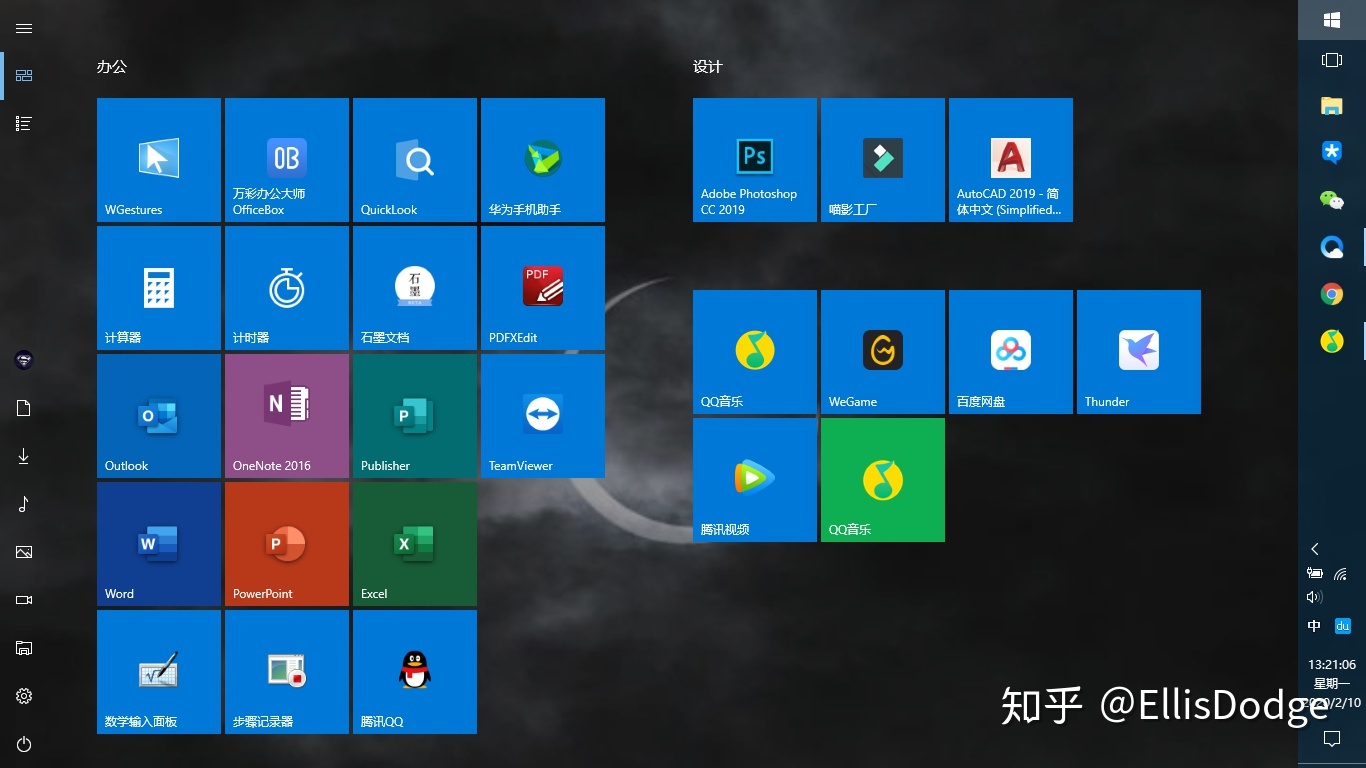Open WeGame tile
Image resolution: width=1366 pixels, height=768 pixels.
click(x=882, y=351)
